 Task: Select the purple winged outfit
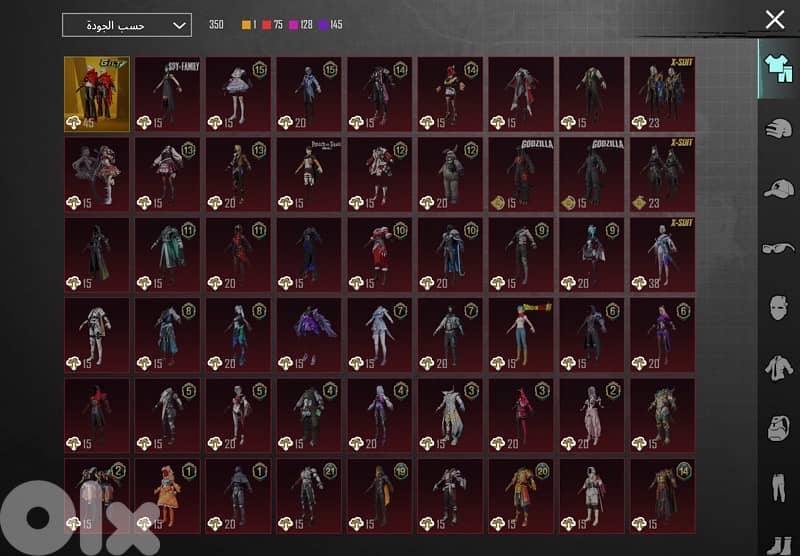tap(309, 335)
